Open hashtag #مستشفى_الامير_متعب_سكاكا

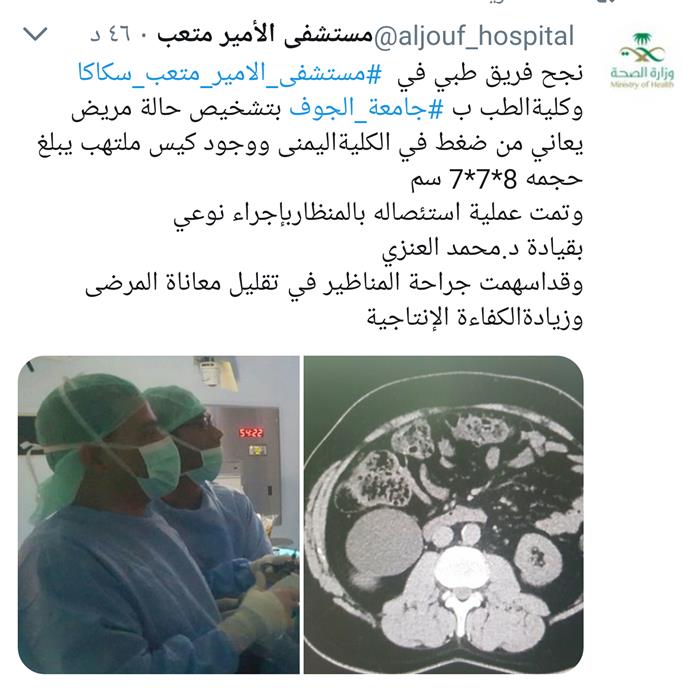tap(230, 73)
